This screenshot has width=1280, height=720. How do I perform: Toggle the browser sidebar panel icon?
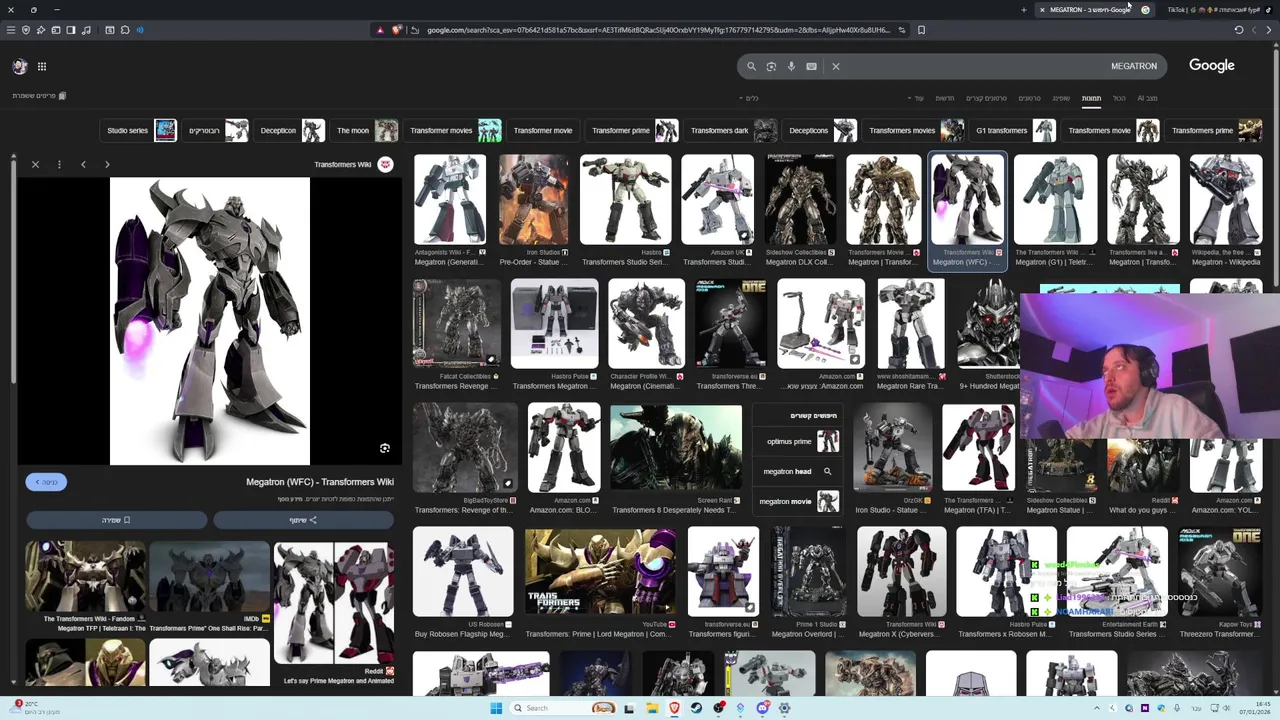[71, 30]
